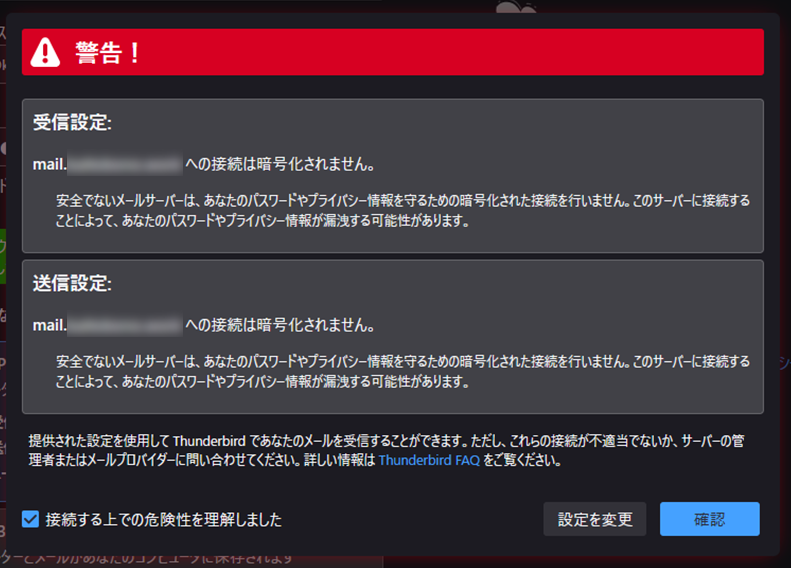Click the warning triangle icon
The height and width of the screenshot is (568, 791).
point(45,52)
